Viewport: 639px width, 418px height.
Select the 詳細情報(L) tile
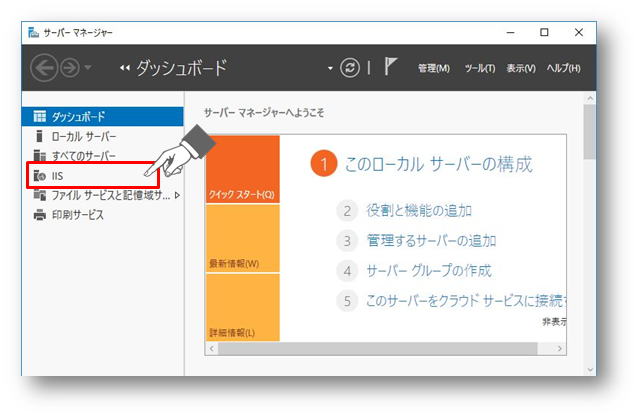(243, 307)
